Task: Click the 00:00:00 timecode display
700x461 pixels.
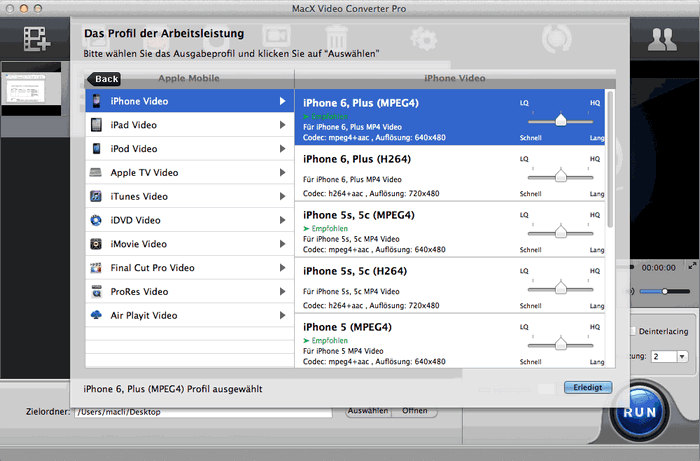Action: [x=658, y=268]
